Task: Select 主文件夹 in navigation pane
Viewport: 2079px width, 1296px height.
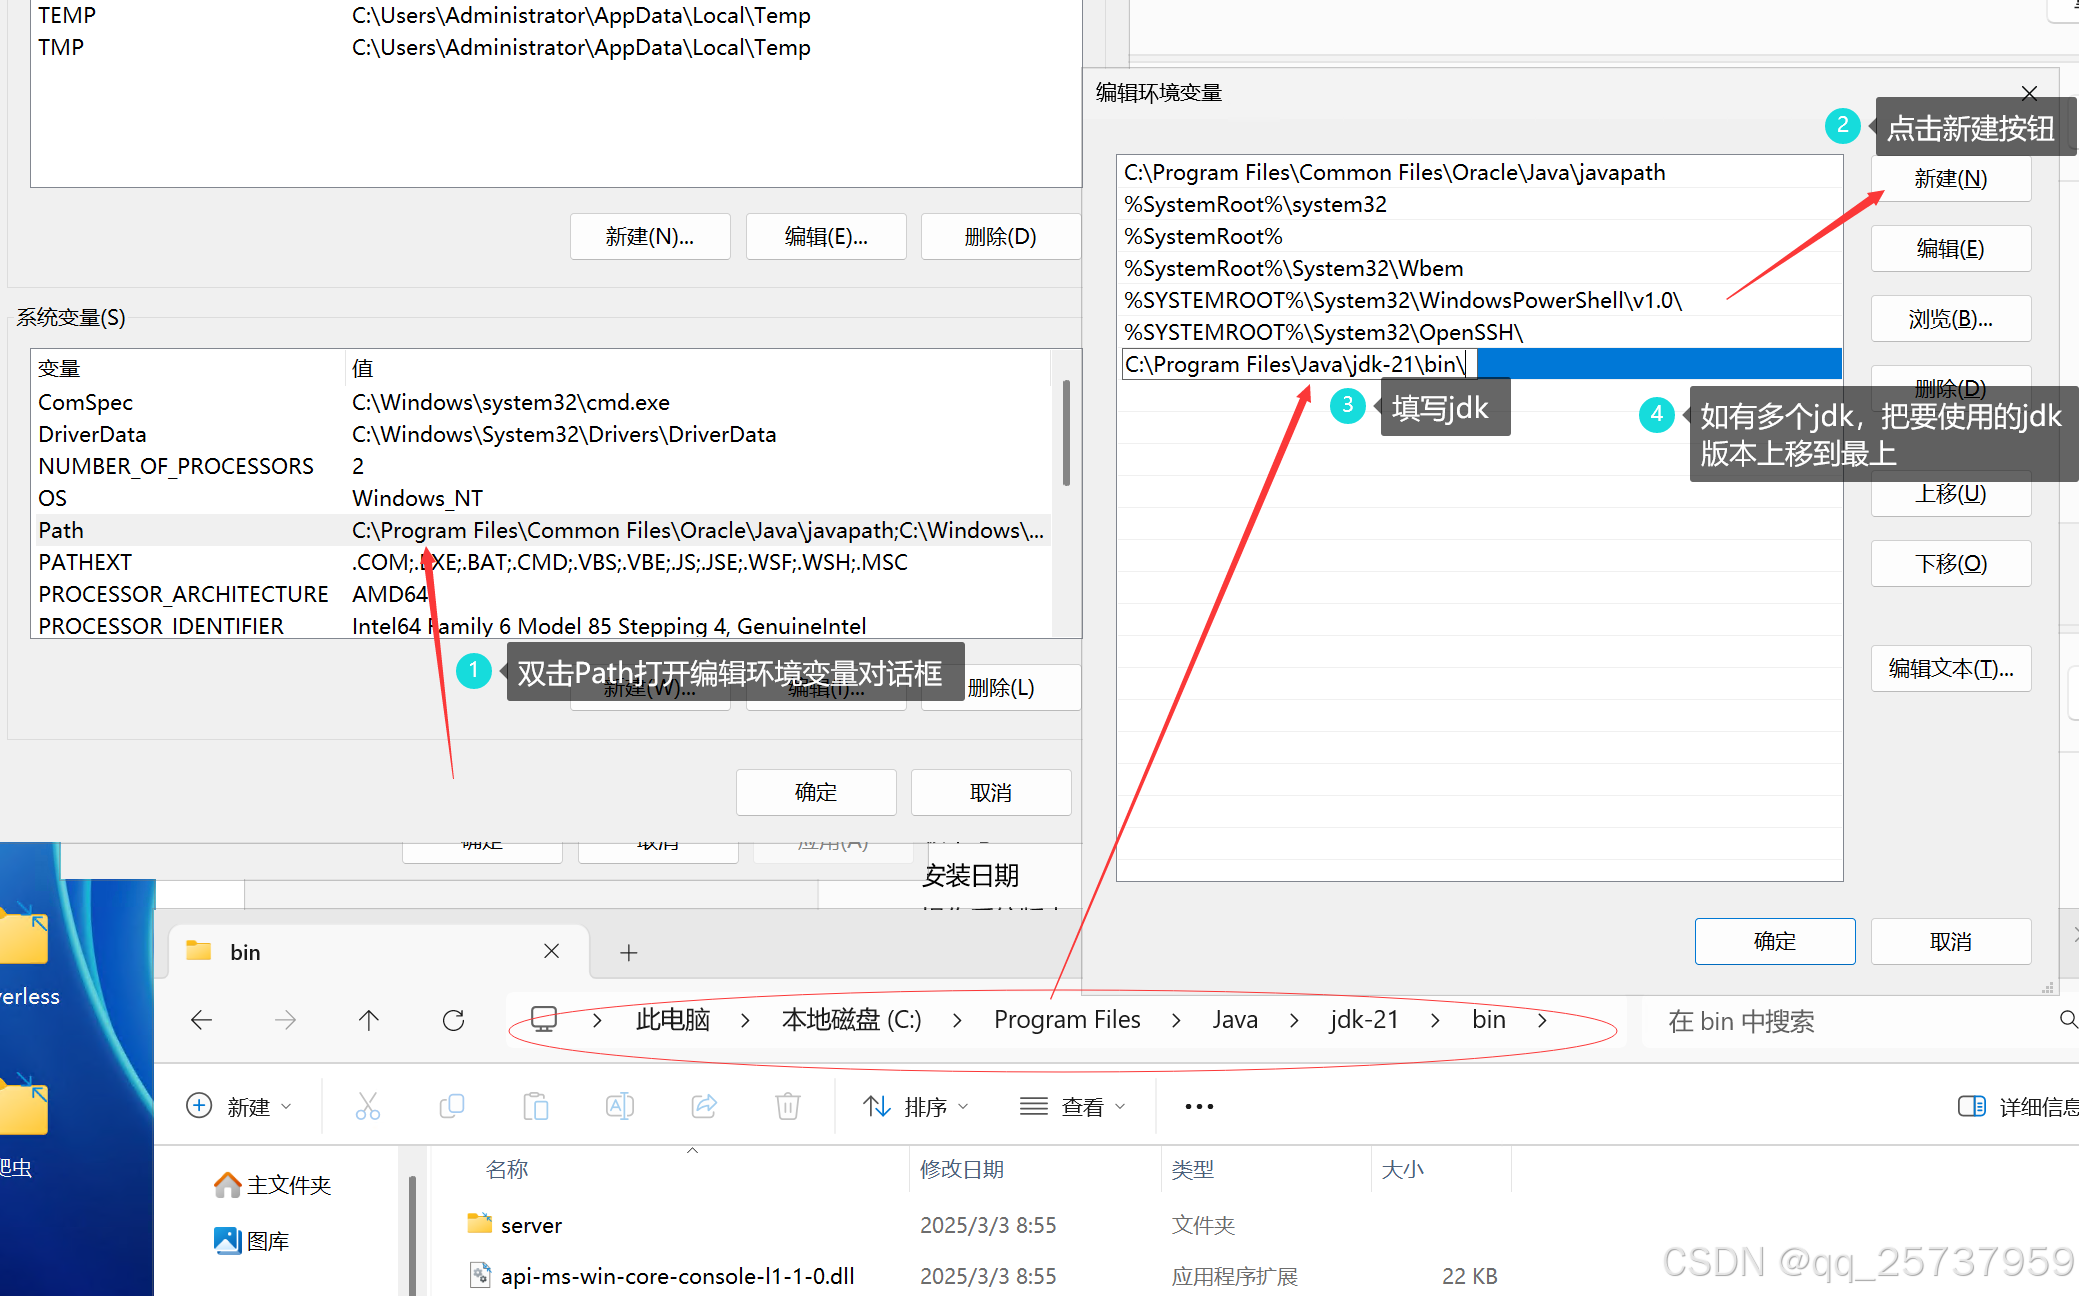Action: click(288, 1185)
